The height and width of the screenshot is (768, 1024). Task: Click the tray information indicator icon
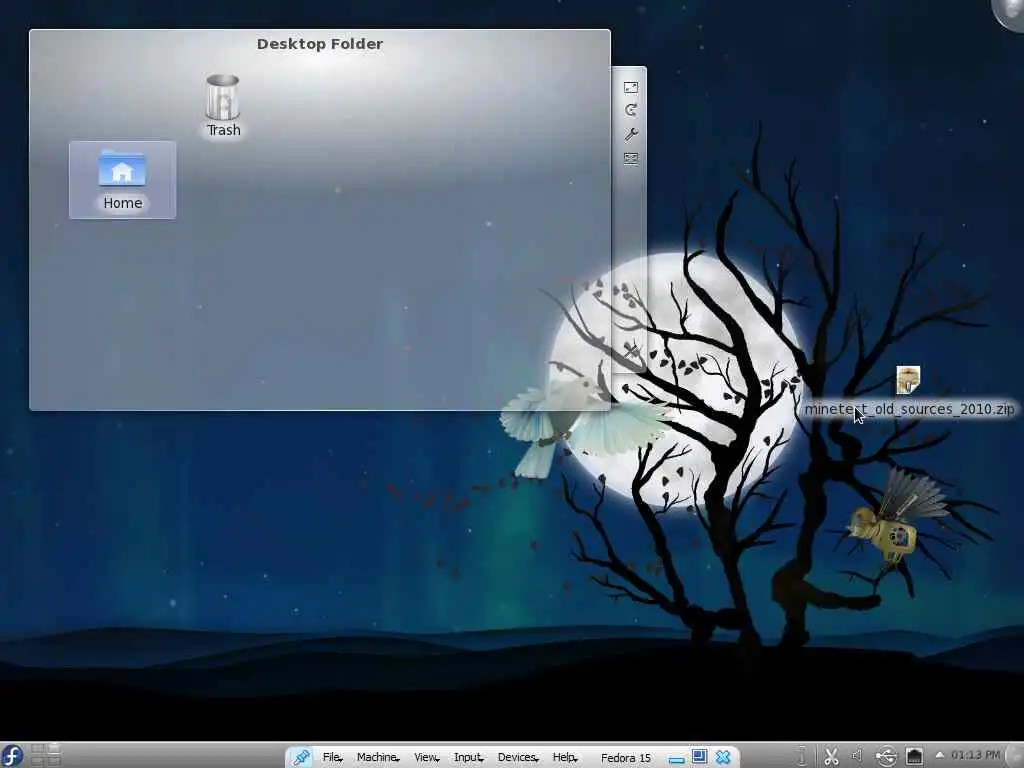pyautogui.click(x=803, y=756)
